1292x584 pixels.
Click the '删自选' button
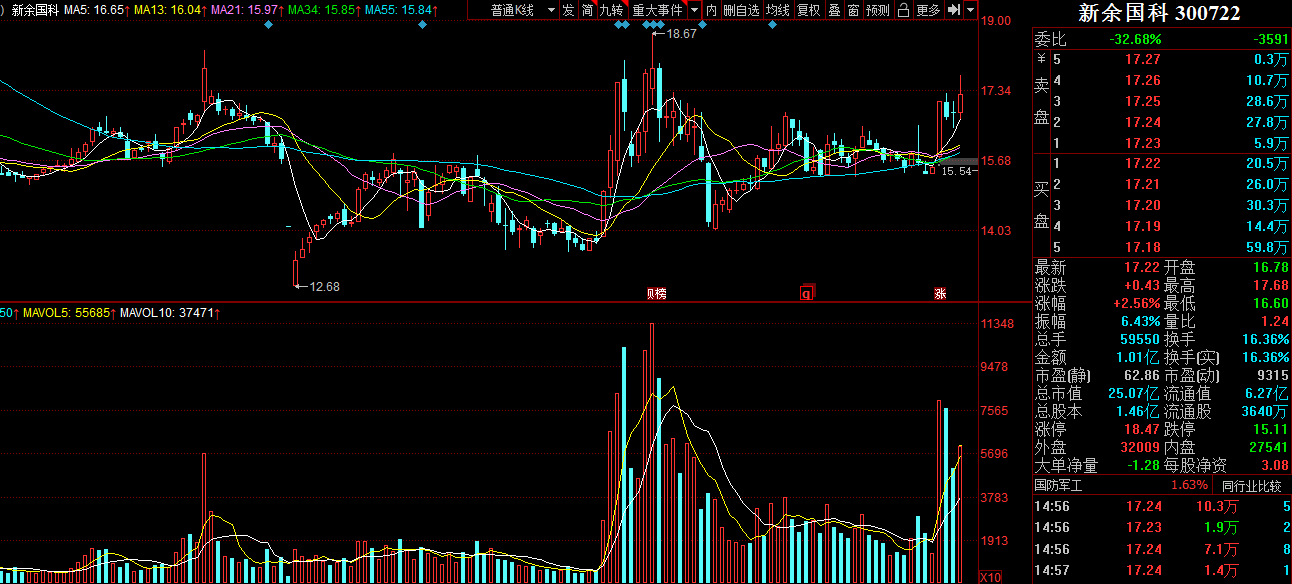pyautogui.click(x=741, y=10)
